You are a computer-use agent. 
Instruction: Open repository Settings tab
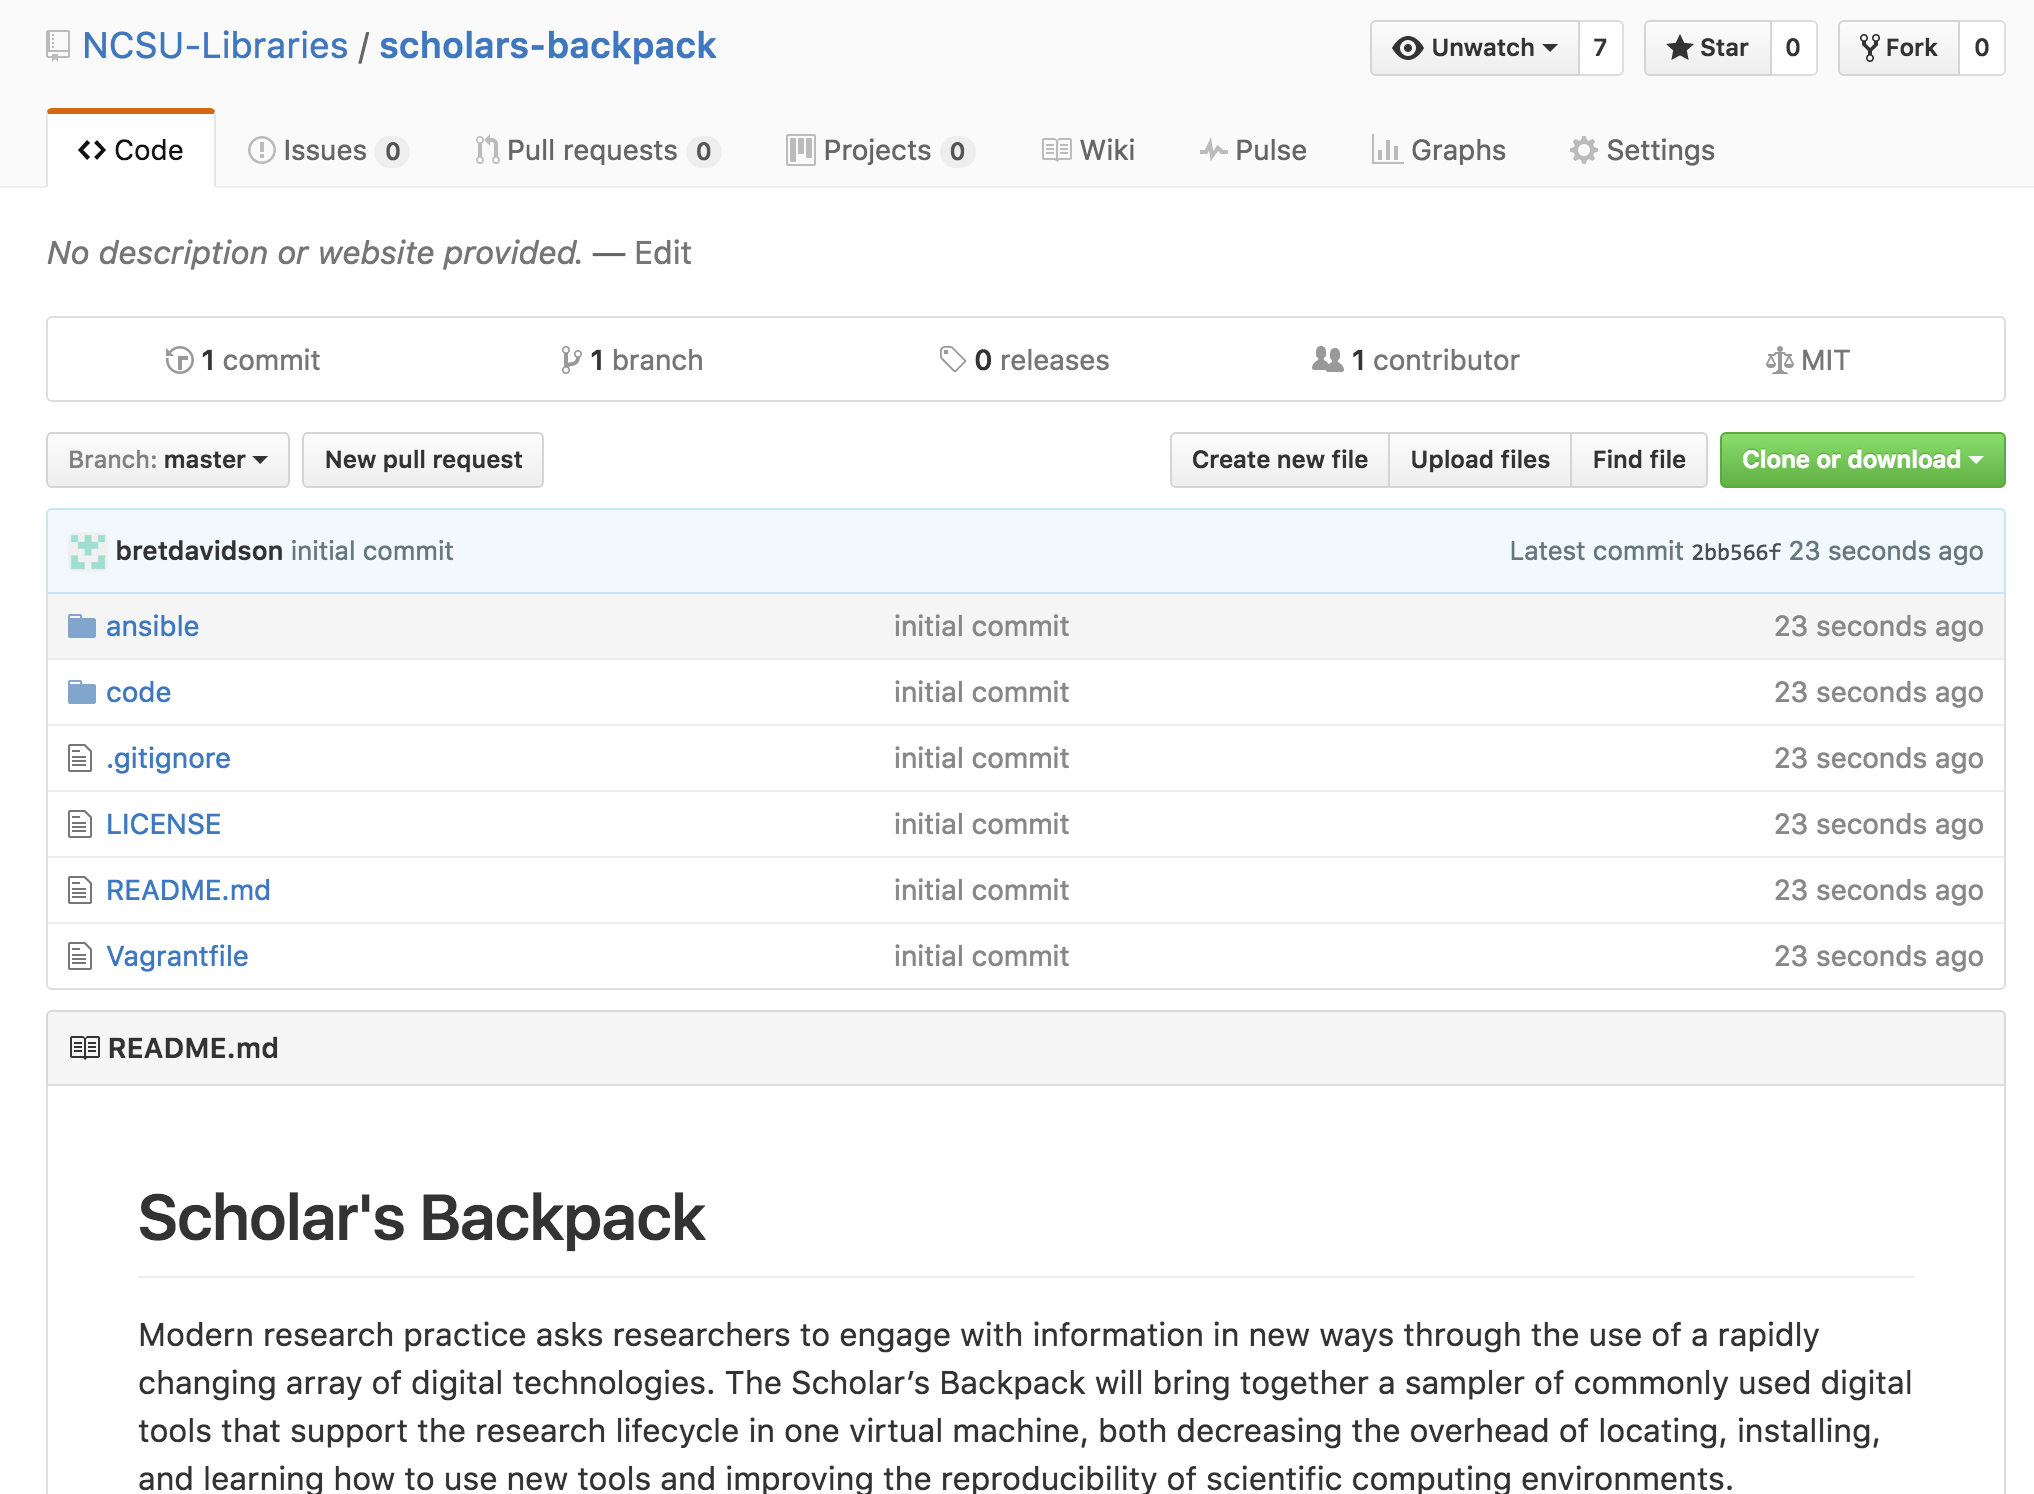(x=1642, y=150)
